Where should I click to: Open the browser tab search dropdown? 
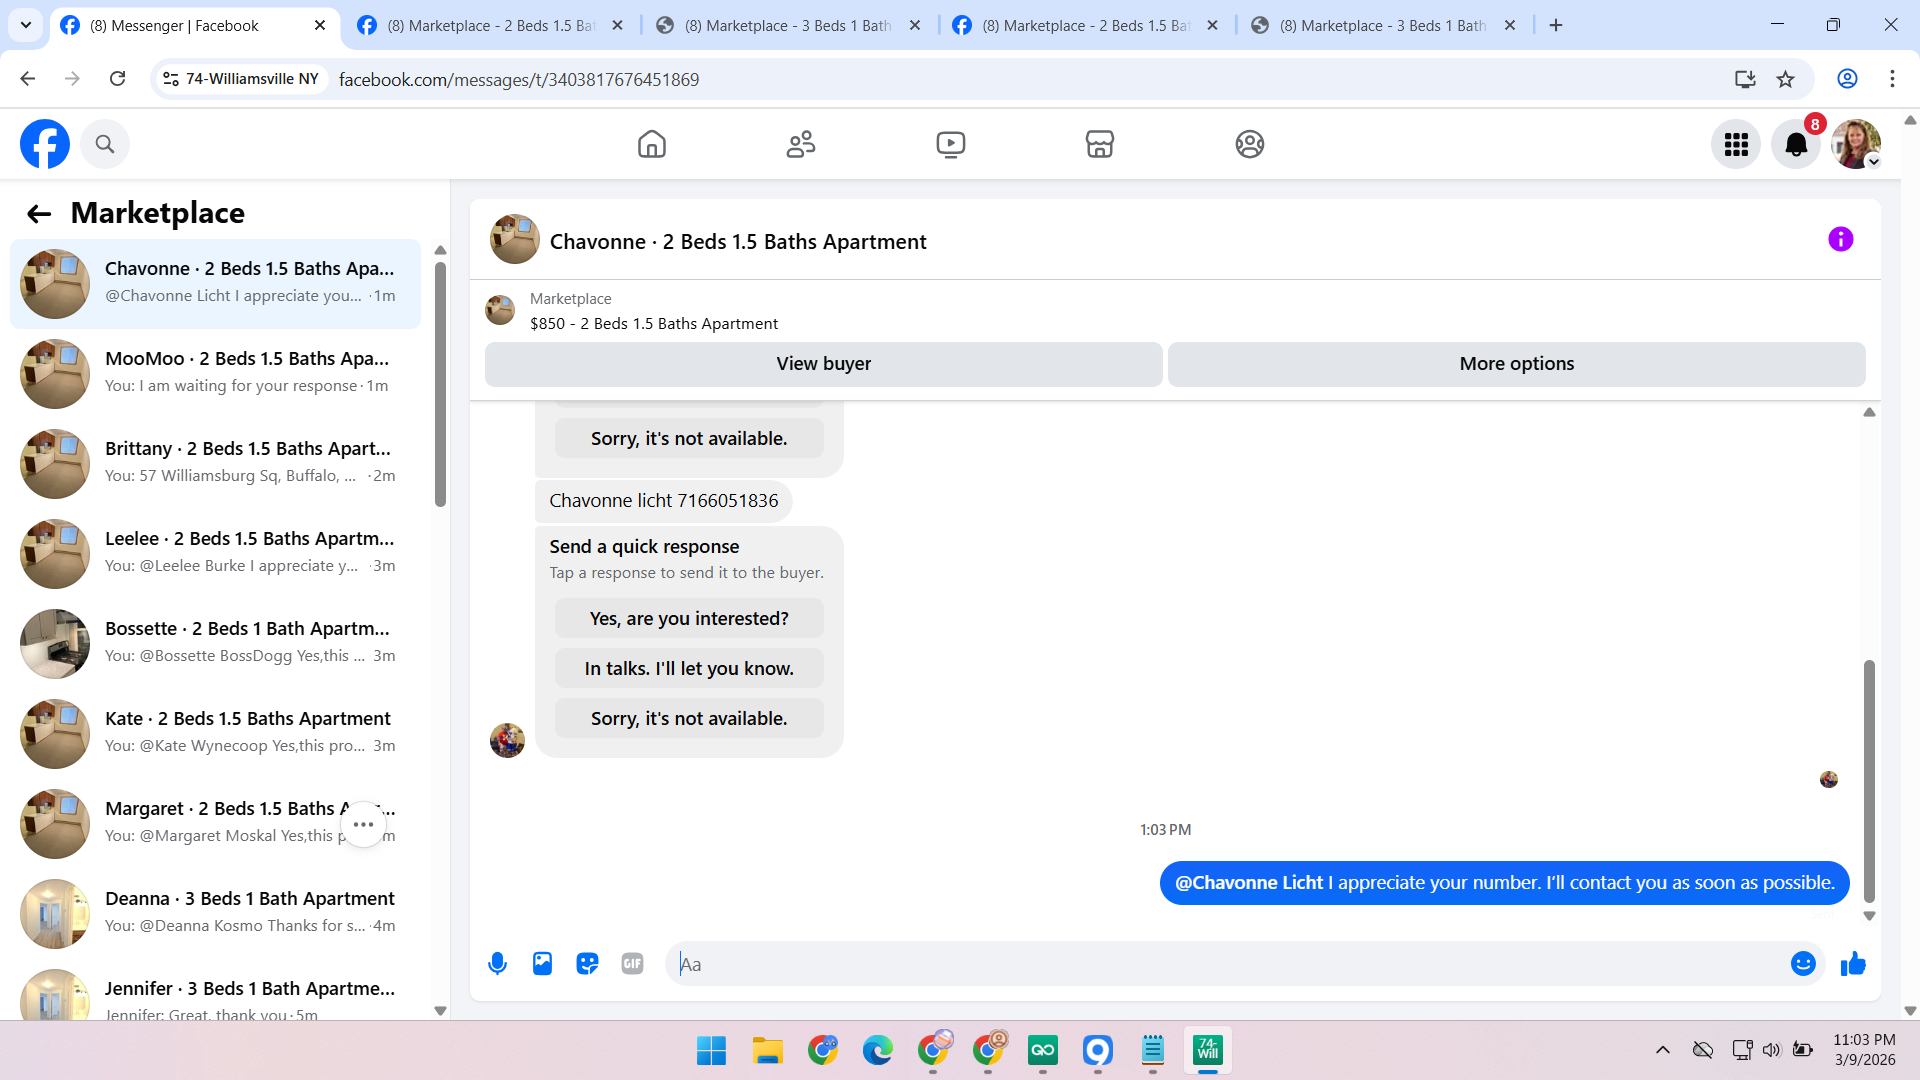[x=26, y=25]
